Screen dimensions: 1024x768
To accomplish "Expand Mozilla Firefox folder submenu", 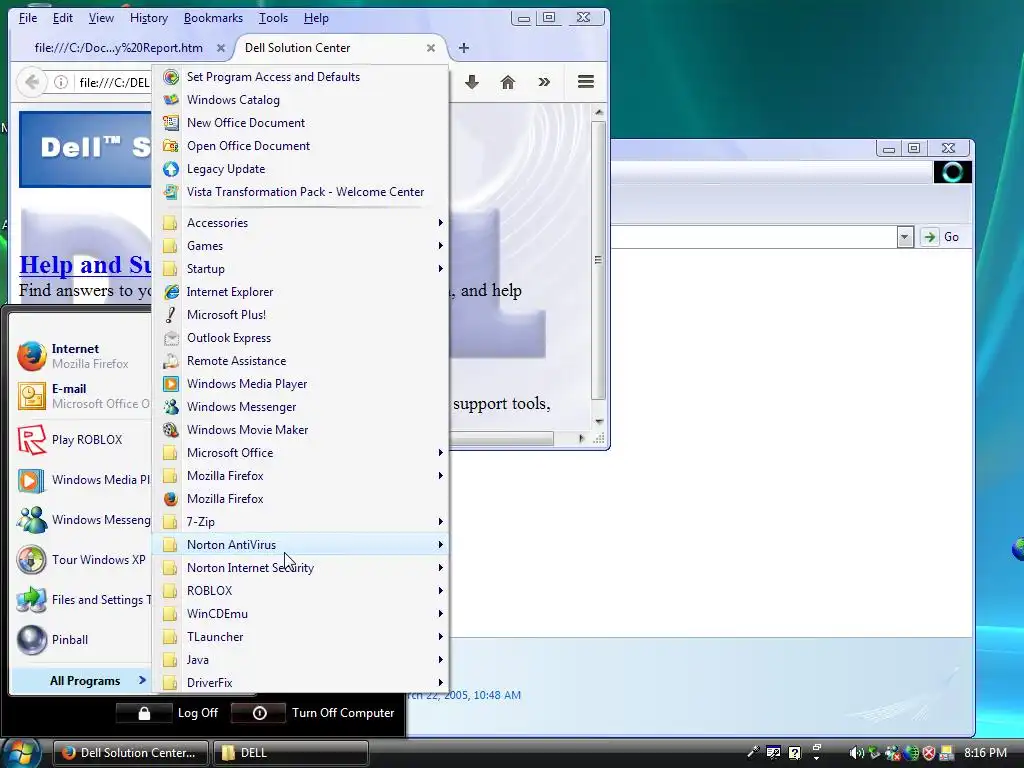I will [300, 476].
